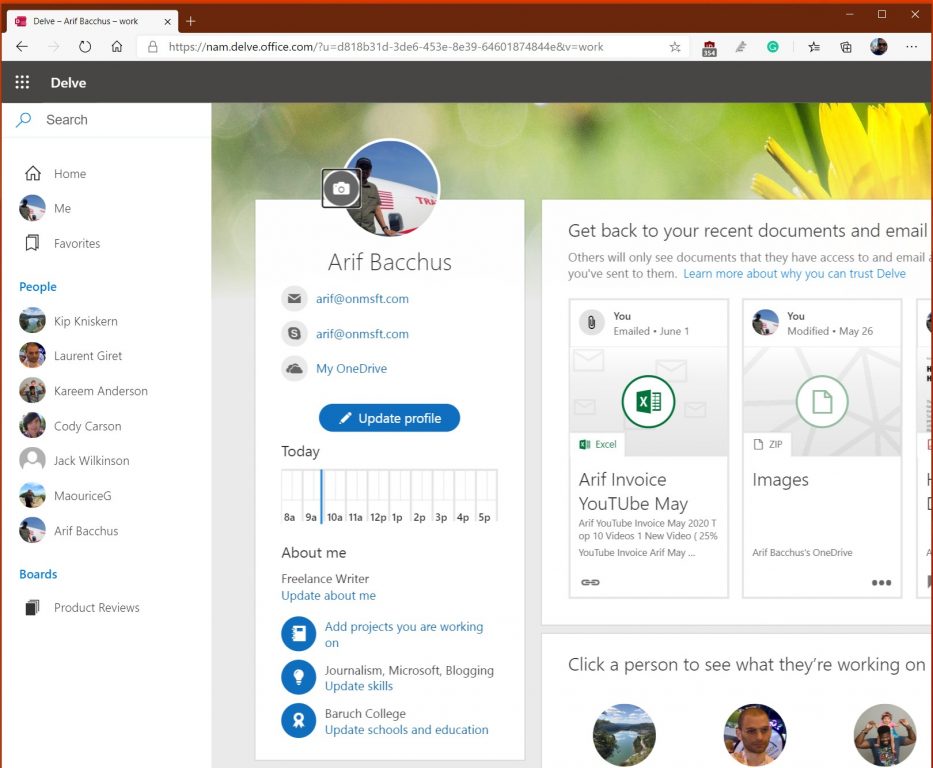Refresh the Delve page
This screenshot has width=933, height=768.
pyautogui.click(x=85, y=46)
